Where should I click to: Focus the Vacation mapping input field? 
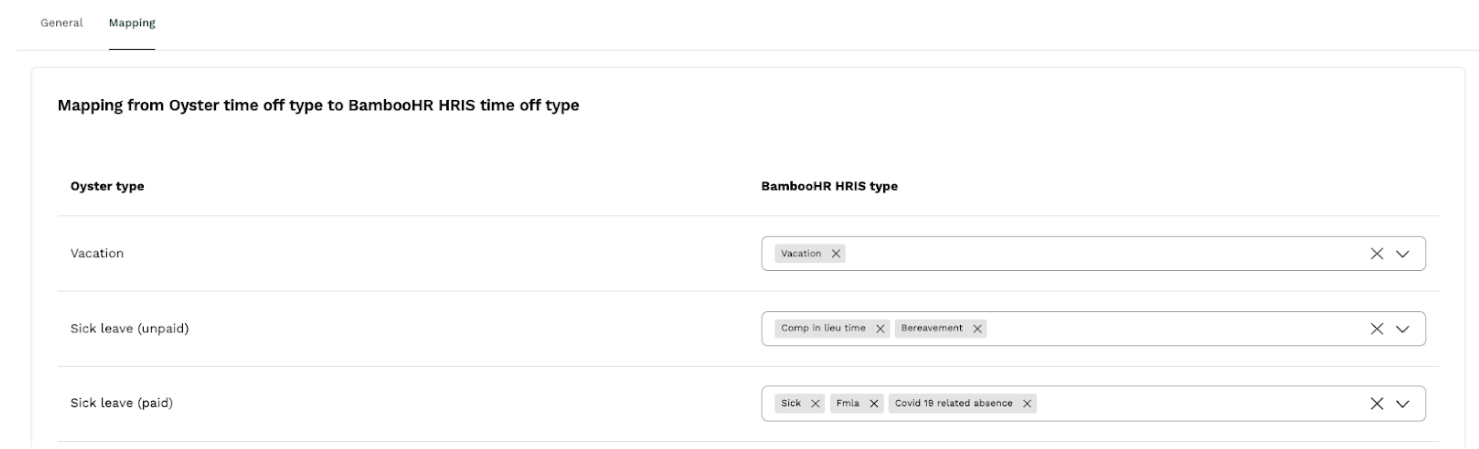(1093, 254)
